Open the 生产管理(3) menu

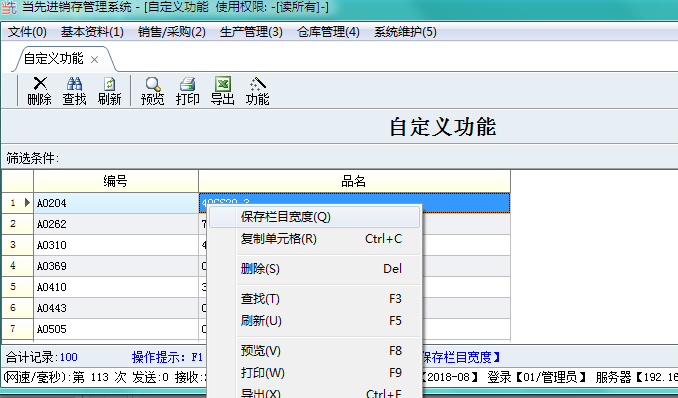[251, 32]
